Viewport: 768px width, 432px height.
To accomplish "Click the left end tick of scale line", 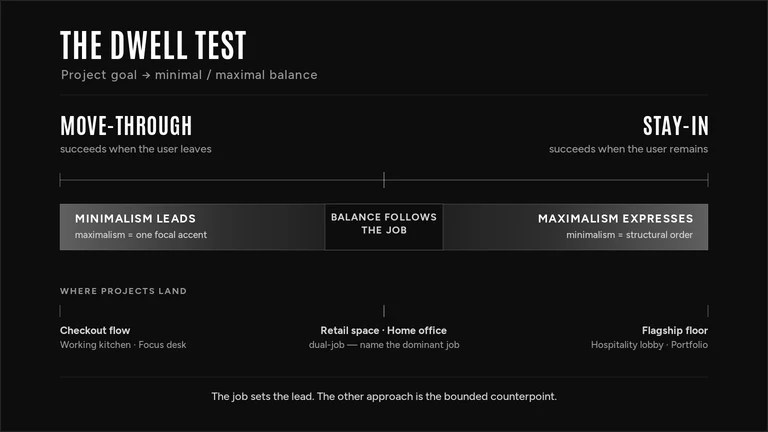I will 60,180.
